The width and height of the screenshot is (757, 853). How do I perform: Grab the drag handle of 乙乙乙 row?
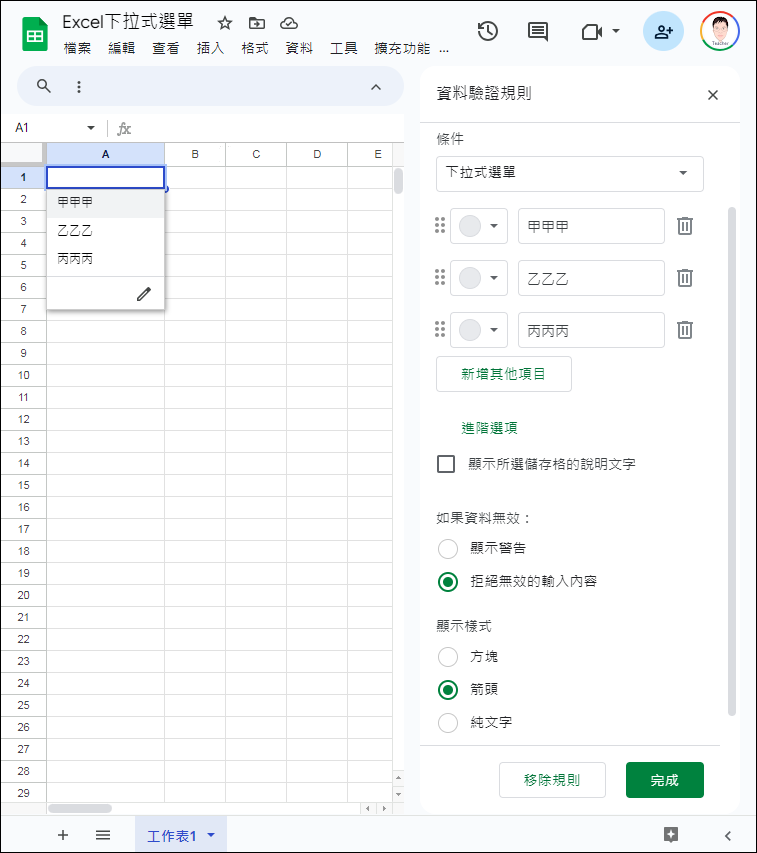pos(440,277)
